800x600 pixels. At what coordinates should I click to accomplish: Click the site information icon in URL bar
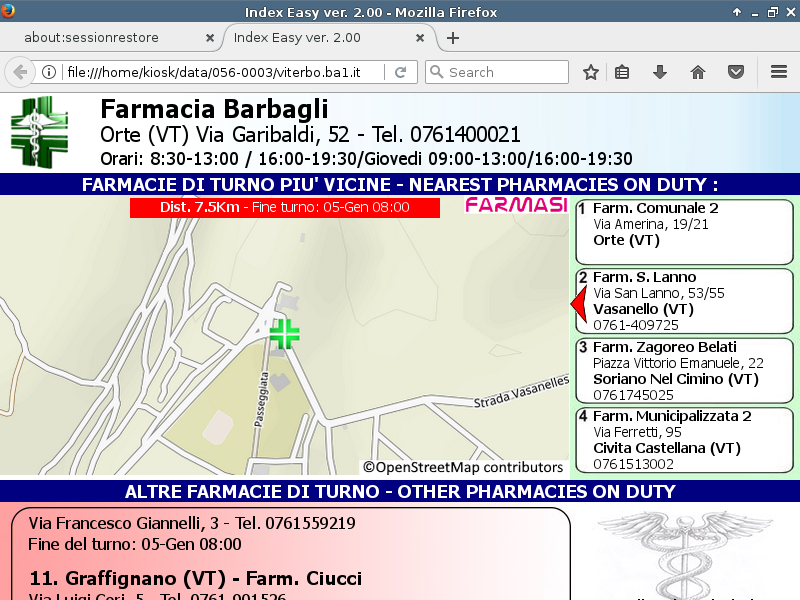[x=48, y=72]
